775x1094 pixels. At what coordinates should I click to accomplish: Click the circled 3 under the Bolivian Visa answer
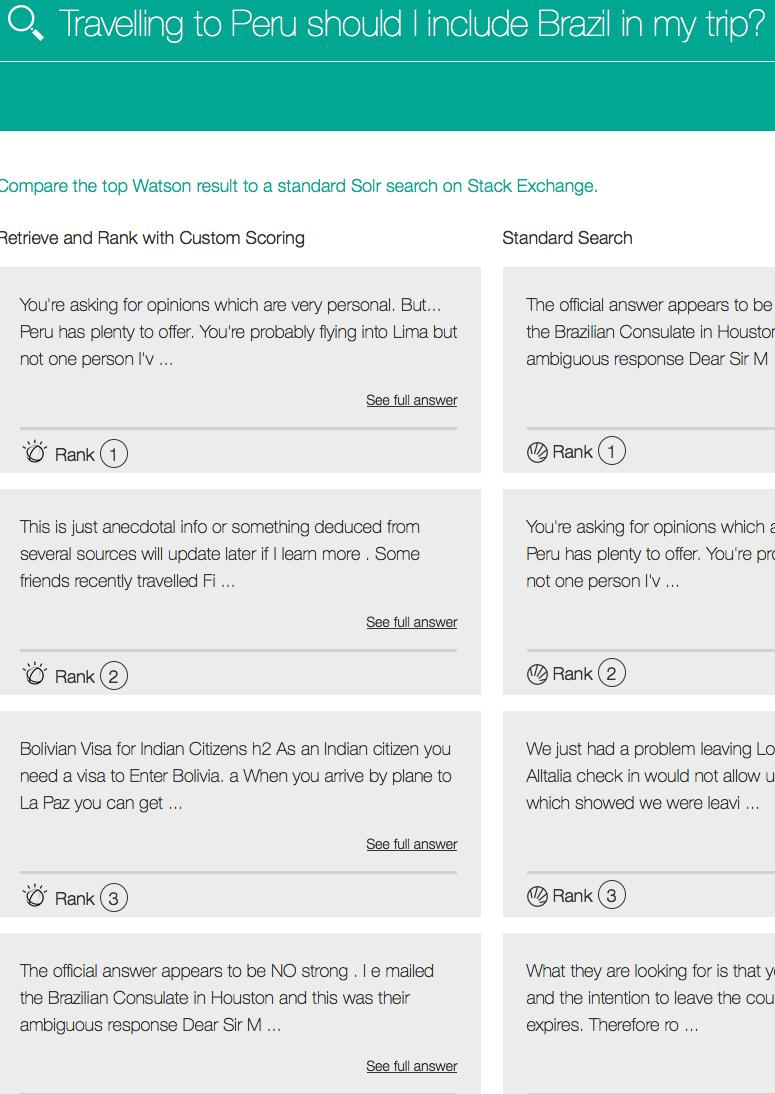point(114,898)
